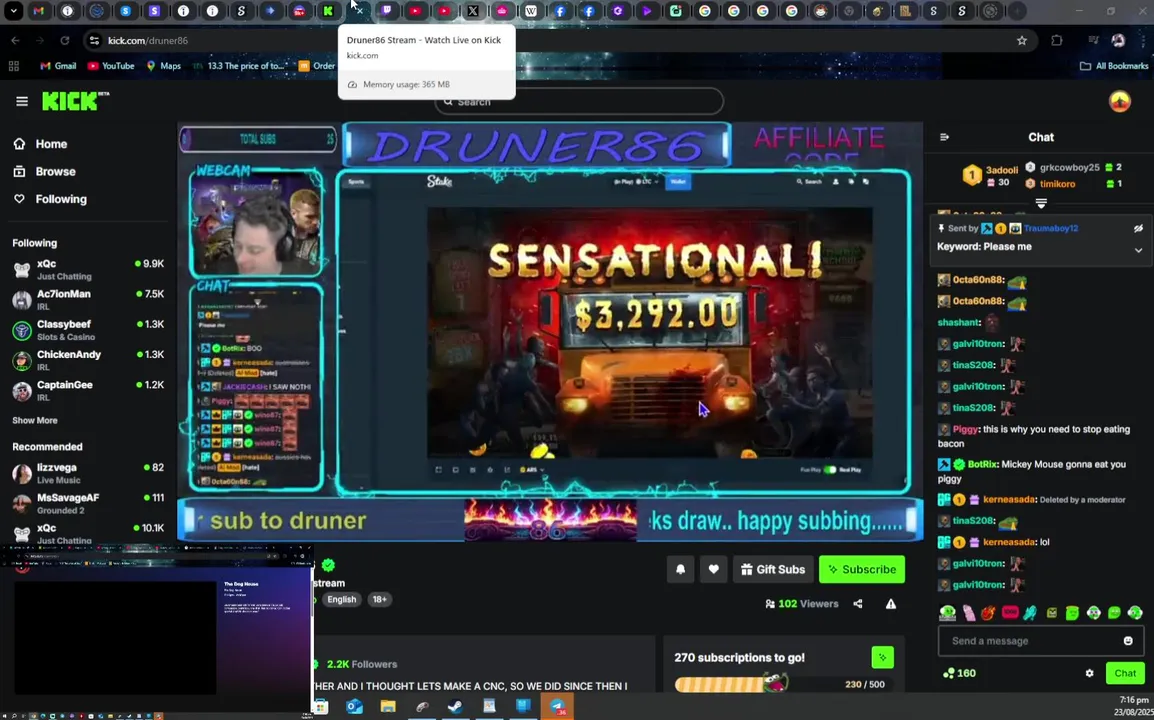
Task: Click the Subscribe button
Action: [862, 569]
